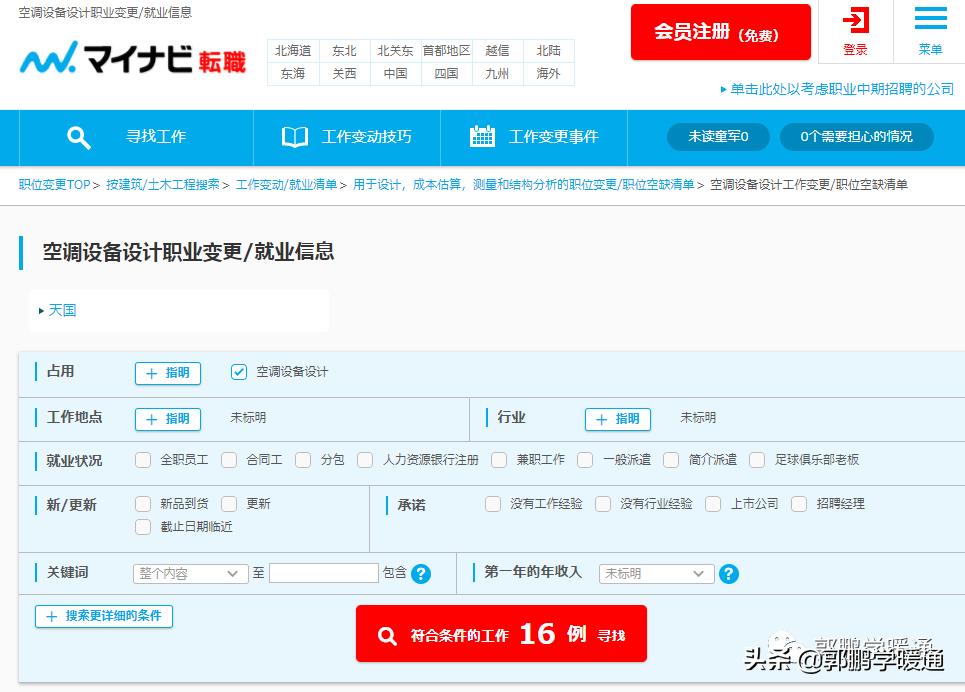Screen dimensions: 965x692
Task: Open the 天国 link
Action: [x=62, y=310]
